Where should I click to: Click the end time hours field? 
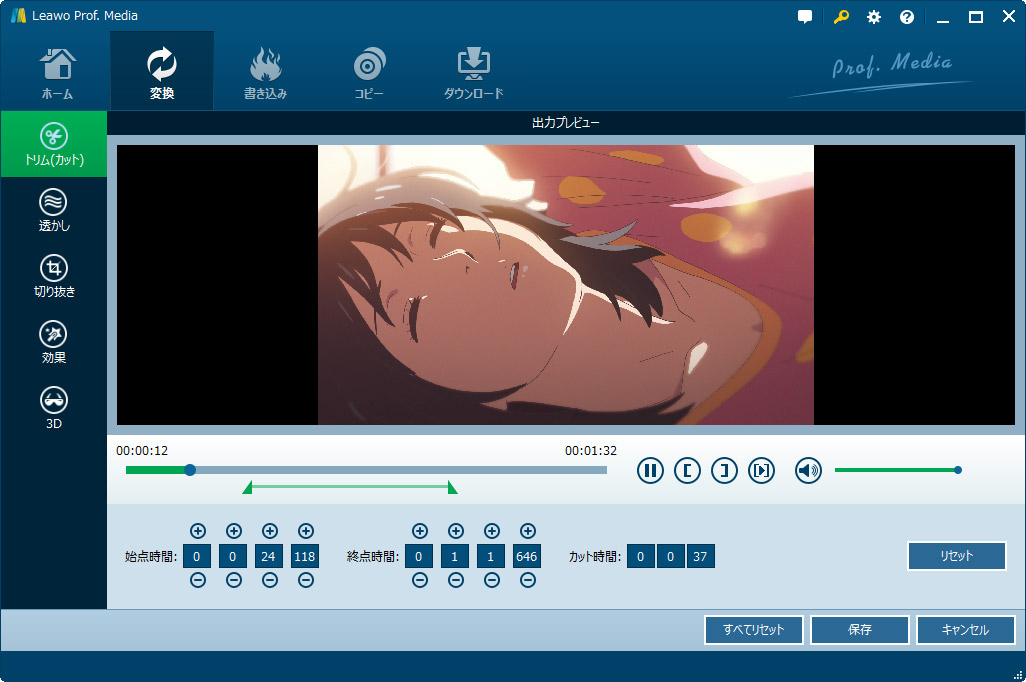click(419, 556)
